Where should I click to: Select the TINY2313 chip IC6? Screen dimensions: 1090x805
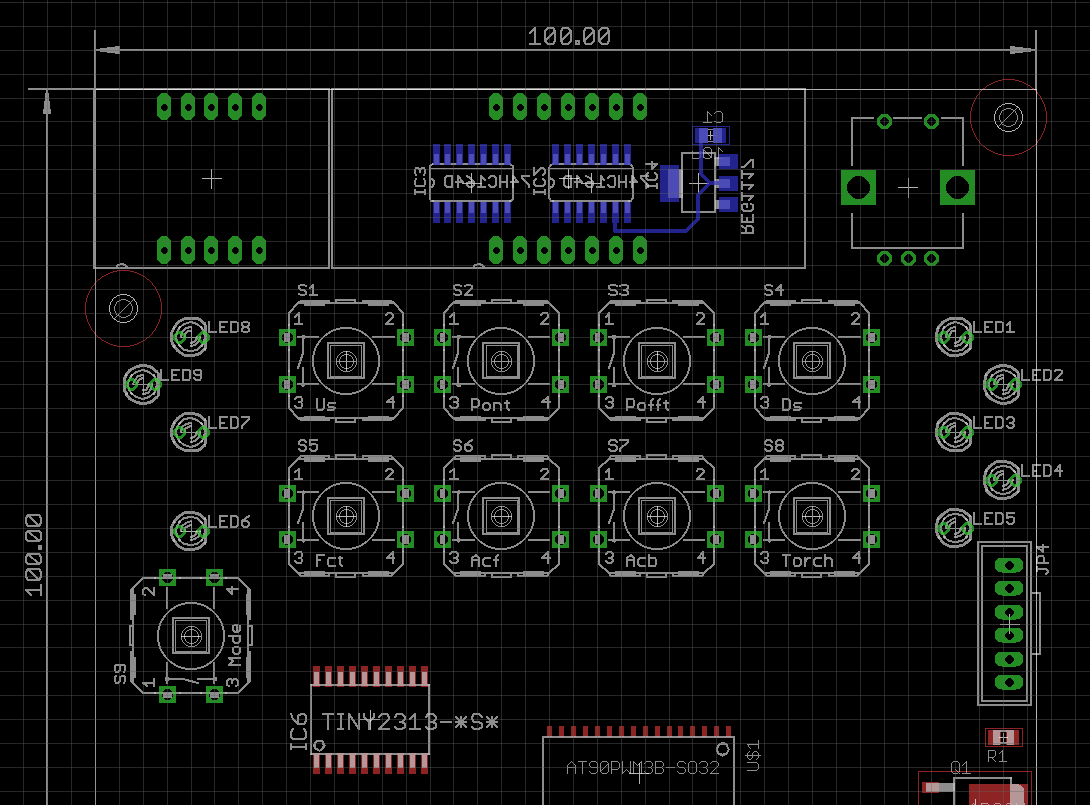pos(371,720)
